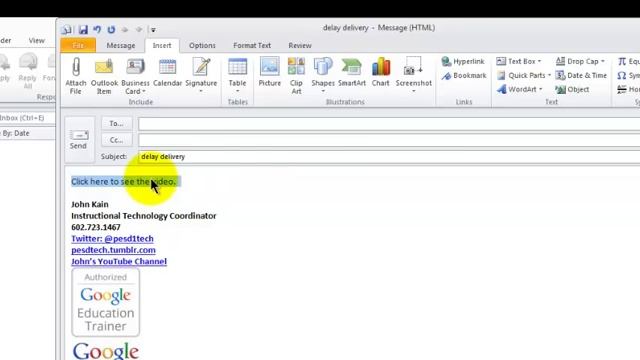Switch to the Message tab
The width and height of the screenshot is (640, 360).
point(121,45)
